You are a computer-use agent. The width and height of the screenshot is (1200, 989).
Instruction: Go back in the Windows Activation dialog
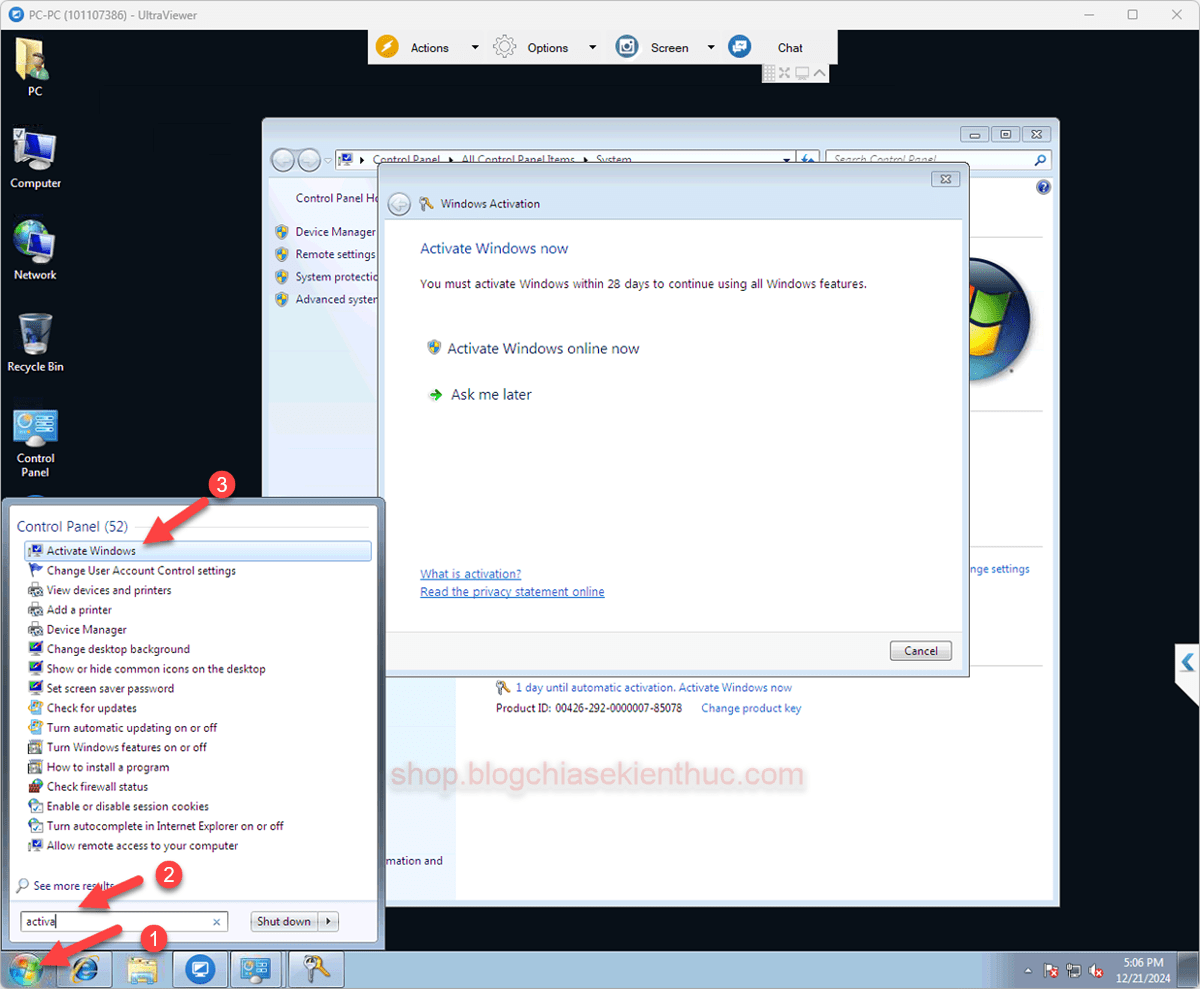(x=399, y=204)
